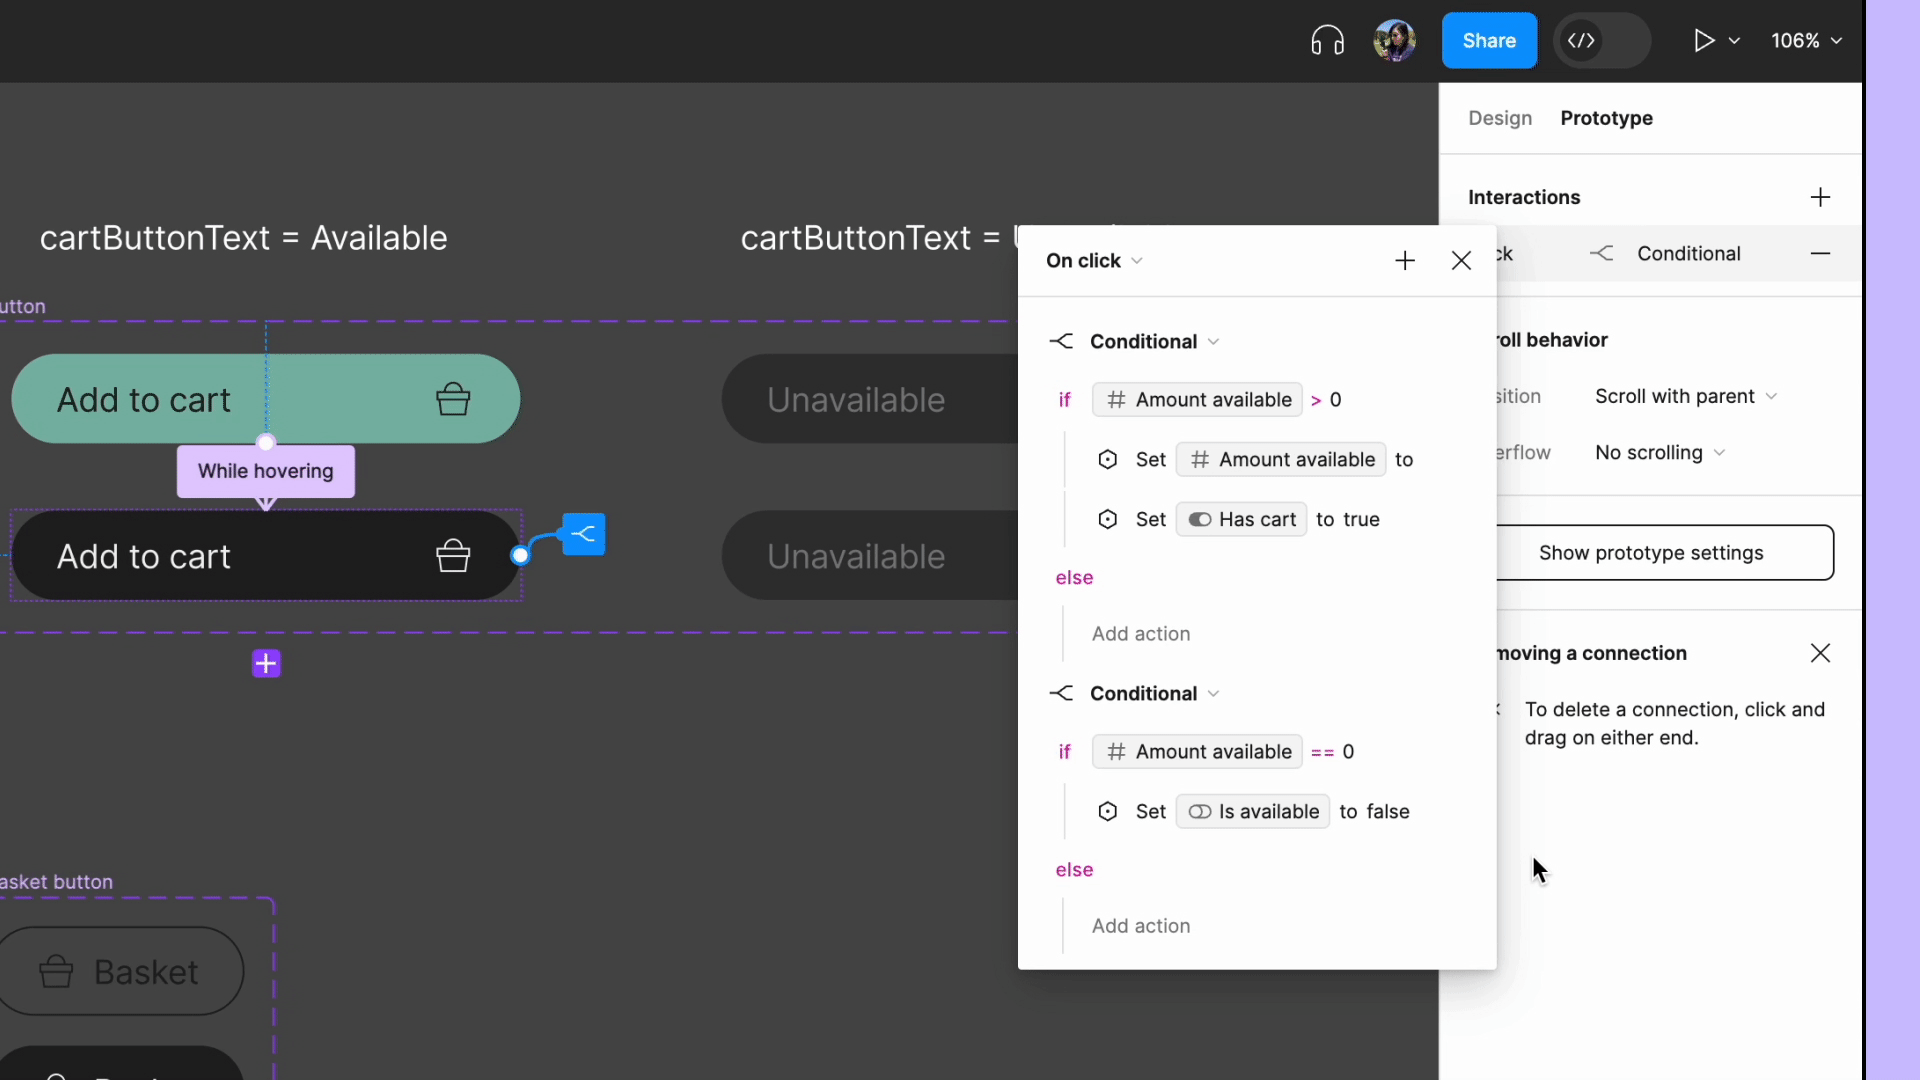
Task: Click the first Conditional branch icon
Action: [1061, 342]
